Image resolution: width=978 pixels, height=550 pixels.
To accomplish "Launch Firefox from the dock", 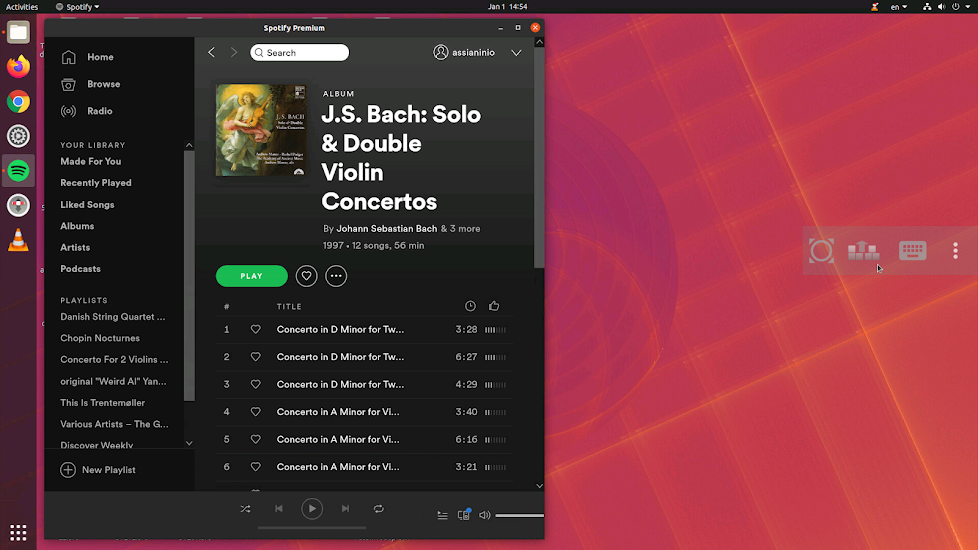I will [18, 66].
